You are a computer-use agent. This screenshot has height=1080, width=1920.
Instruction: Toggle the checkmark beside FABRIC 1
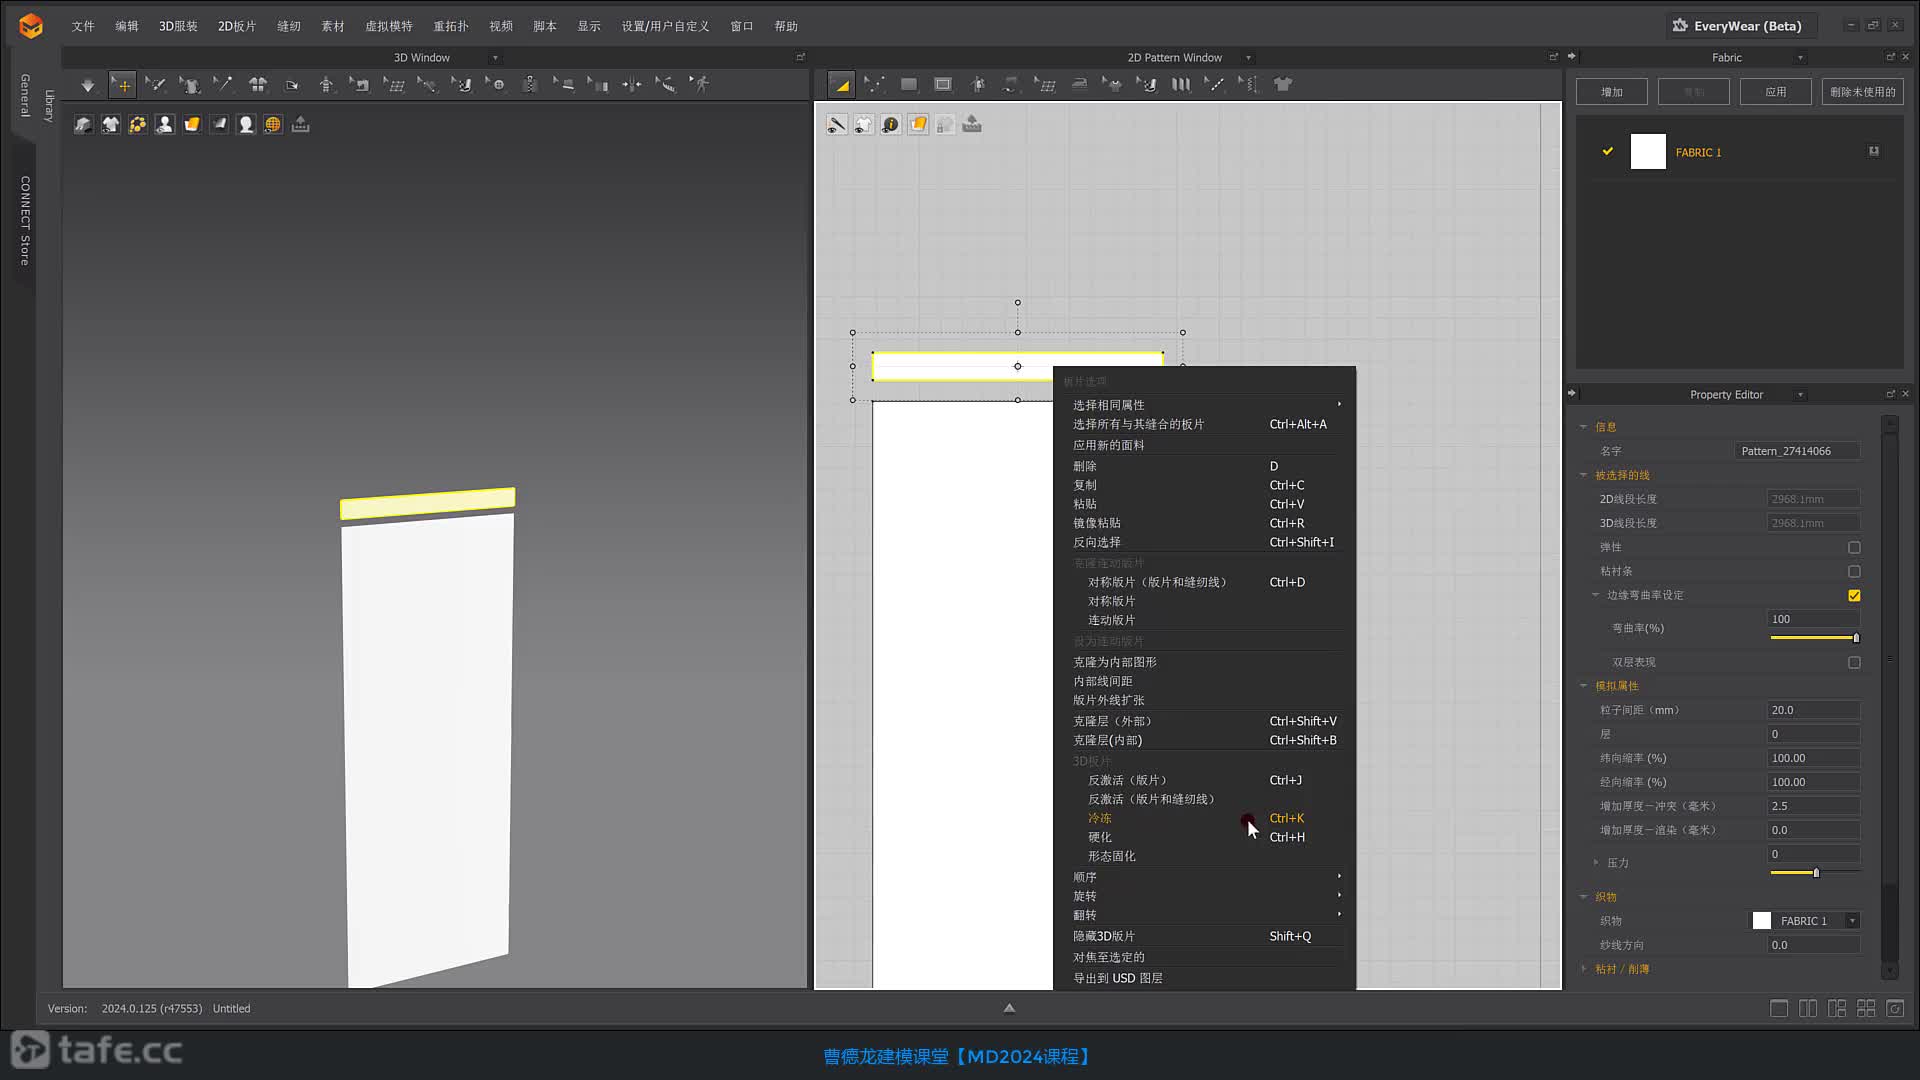click(x=1608, y=152)
